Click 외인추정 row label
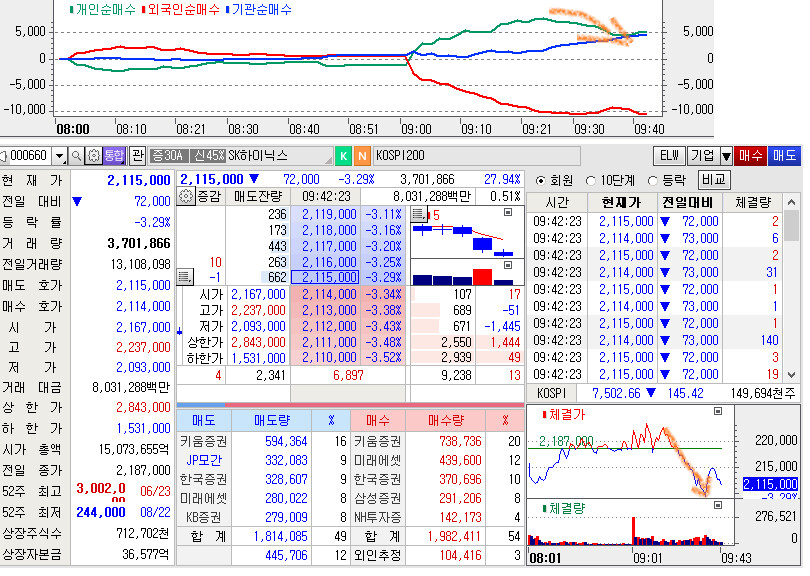Image resolution: width=810 pixels, height=576 pixels. click(378, 555)
